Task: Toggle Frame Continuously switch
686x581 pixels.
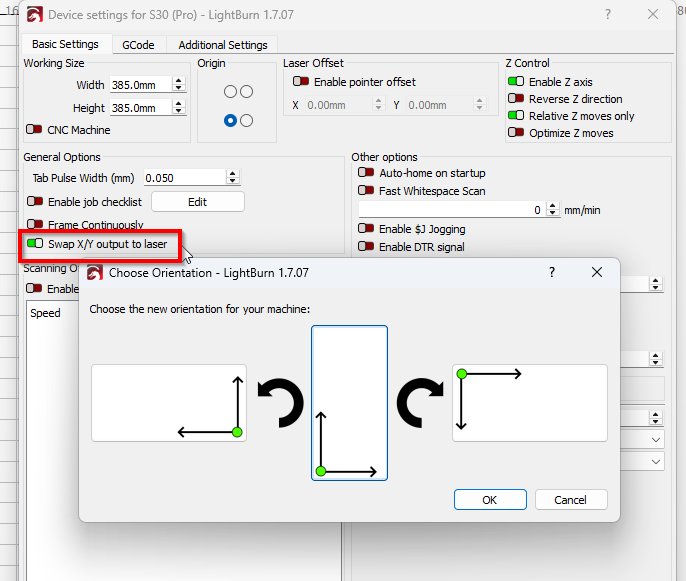Action: point(35,224)
